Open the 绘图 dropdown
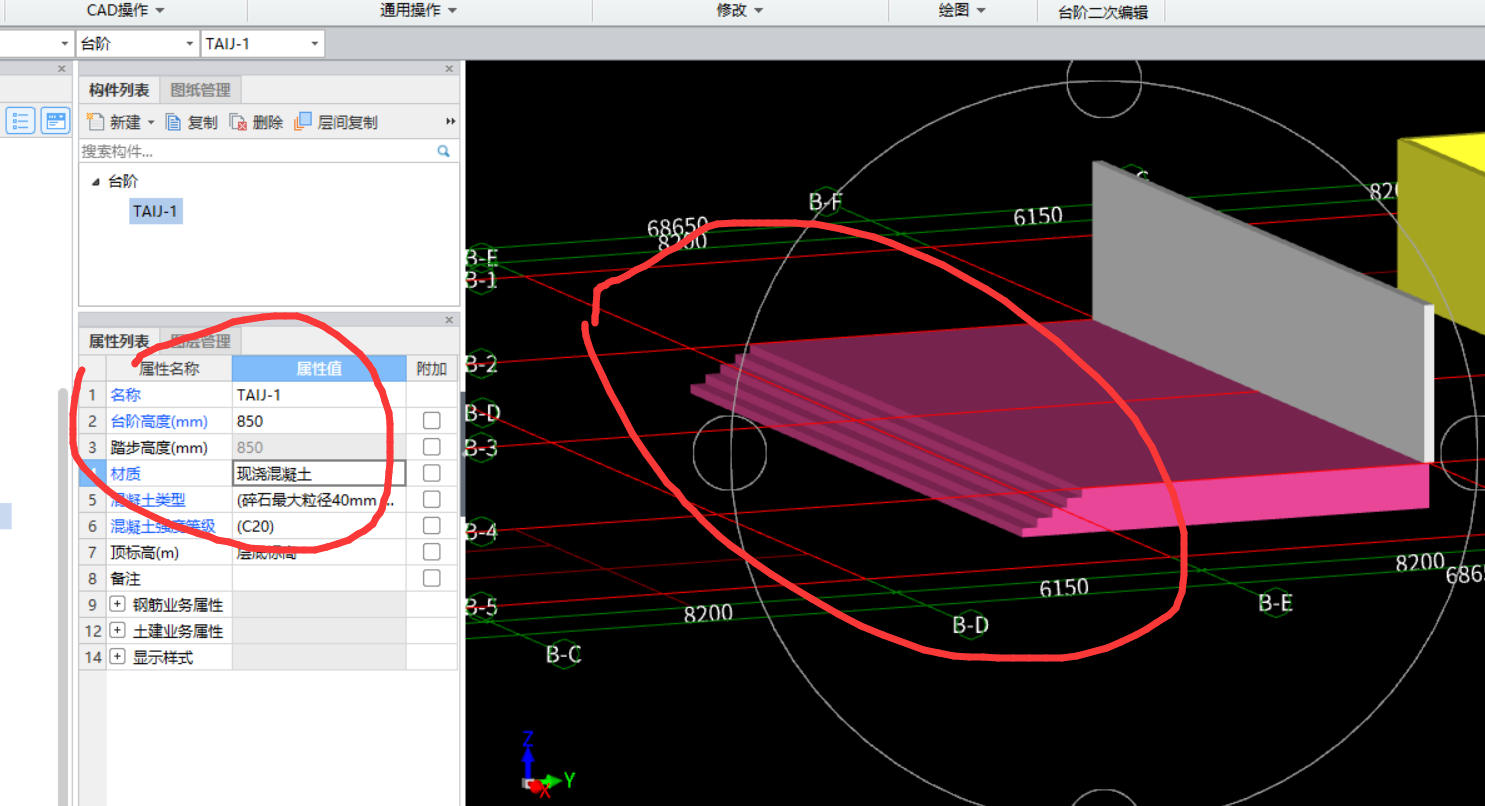The image size is (1485, 806). pyautogui.click(x=962, y=10)
